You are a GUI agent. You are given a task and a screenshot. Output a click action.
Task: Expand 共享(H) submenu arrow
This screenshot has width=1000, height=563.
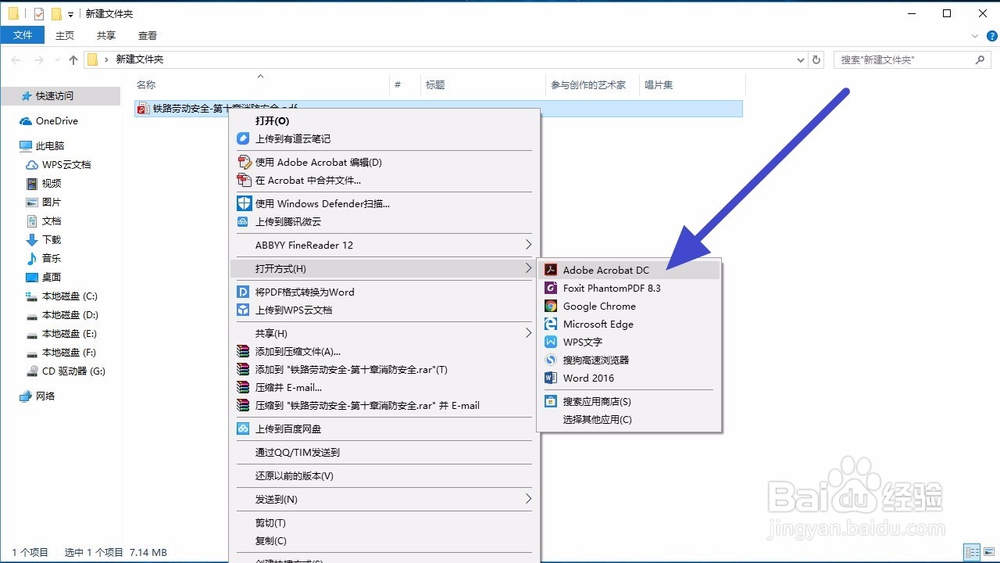(x=528, y=333)
